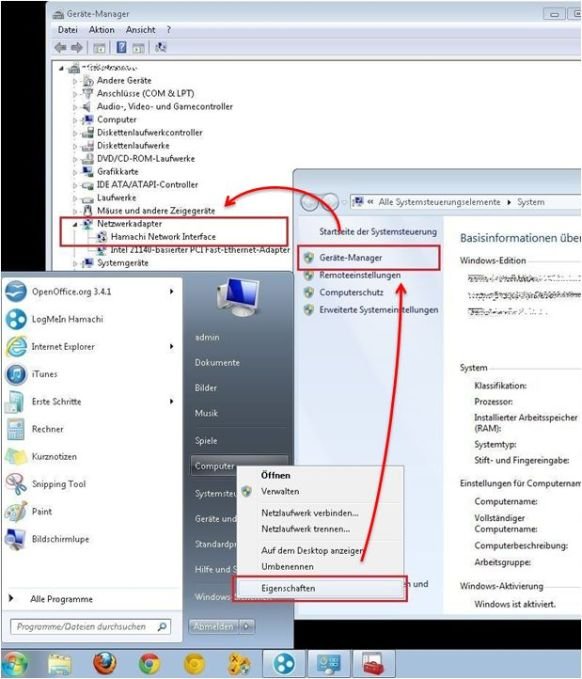Viewport: 582px width, 679px height.
Task: Open the Geräte-Manager link in System panel
Action: [x=351, y=258]
